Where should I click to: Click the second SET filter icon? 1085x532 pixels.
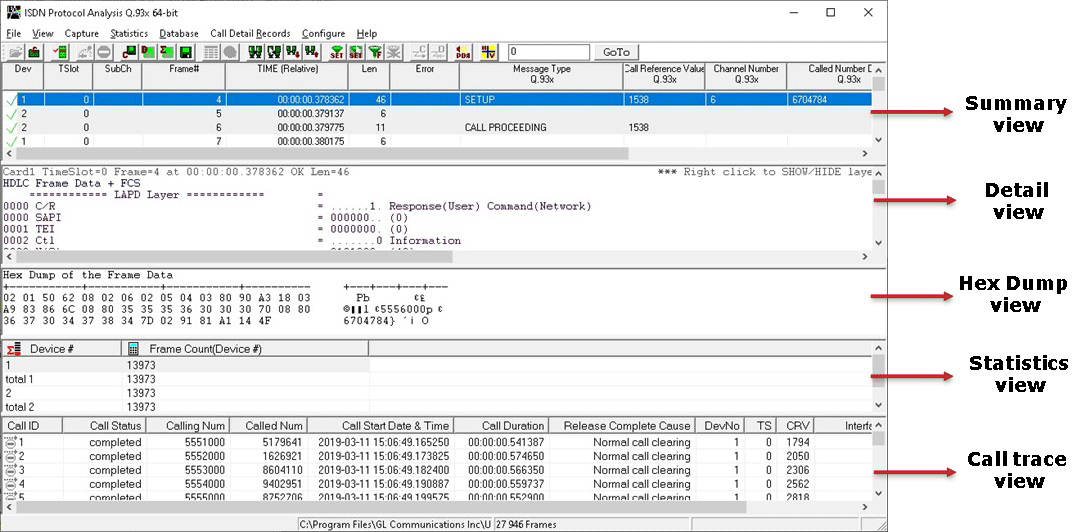point(356,53)
